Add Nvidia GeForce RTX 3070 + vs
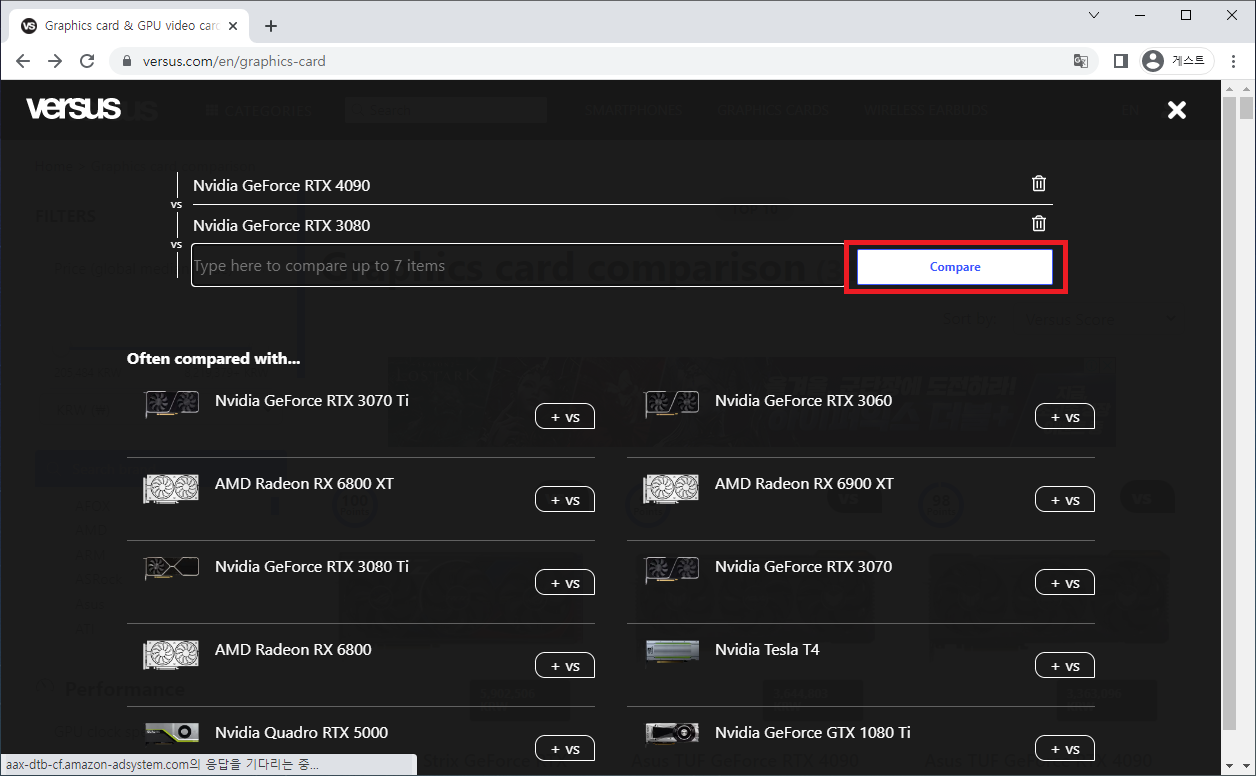The image size is (1256, 776). point(1065,583)
